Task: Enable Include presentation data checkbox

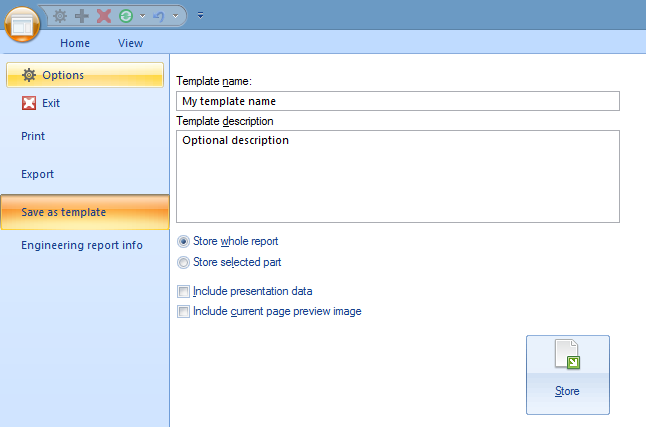Action: coord(183,291)
